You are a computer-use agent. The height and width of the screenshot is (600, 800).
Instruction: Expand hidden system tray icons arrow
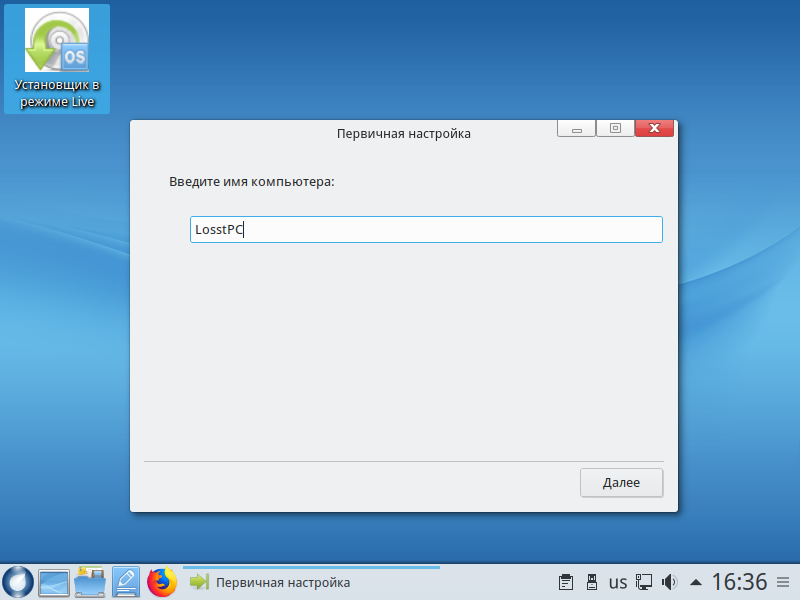(696, 581)
